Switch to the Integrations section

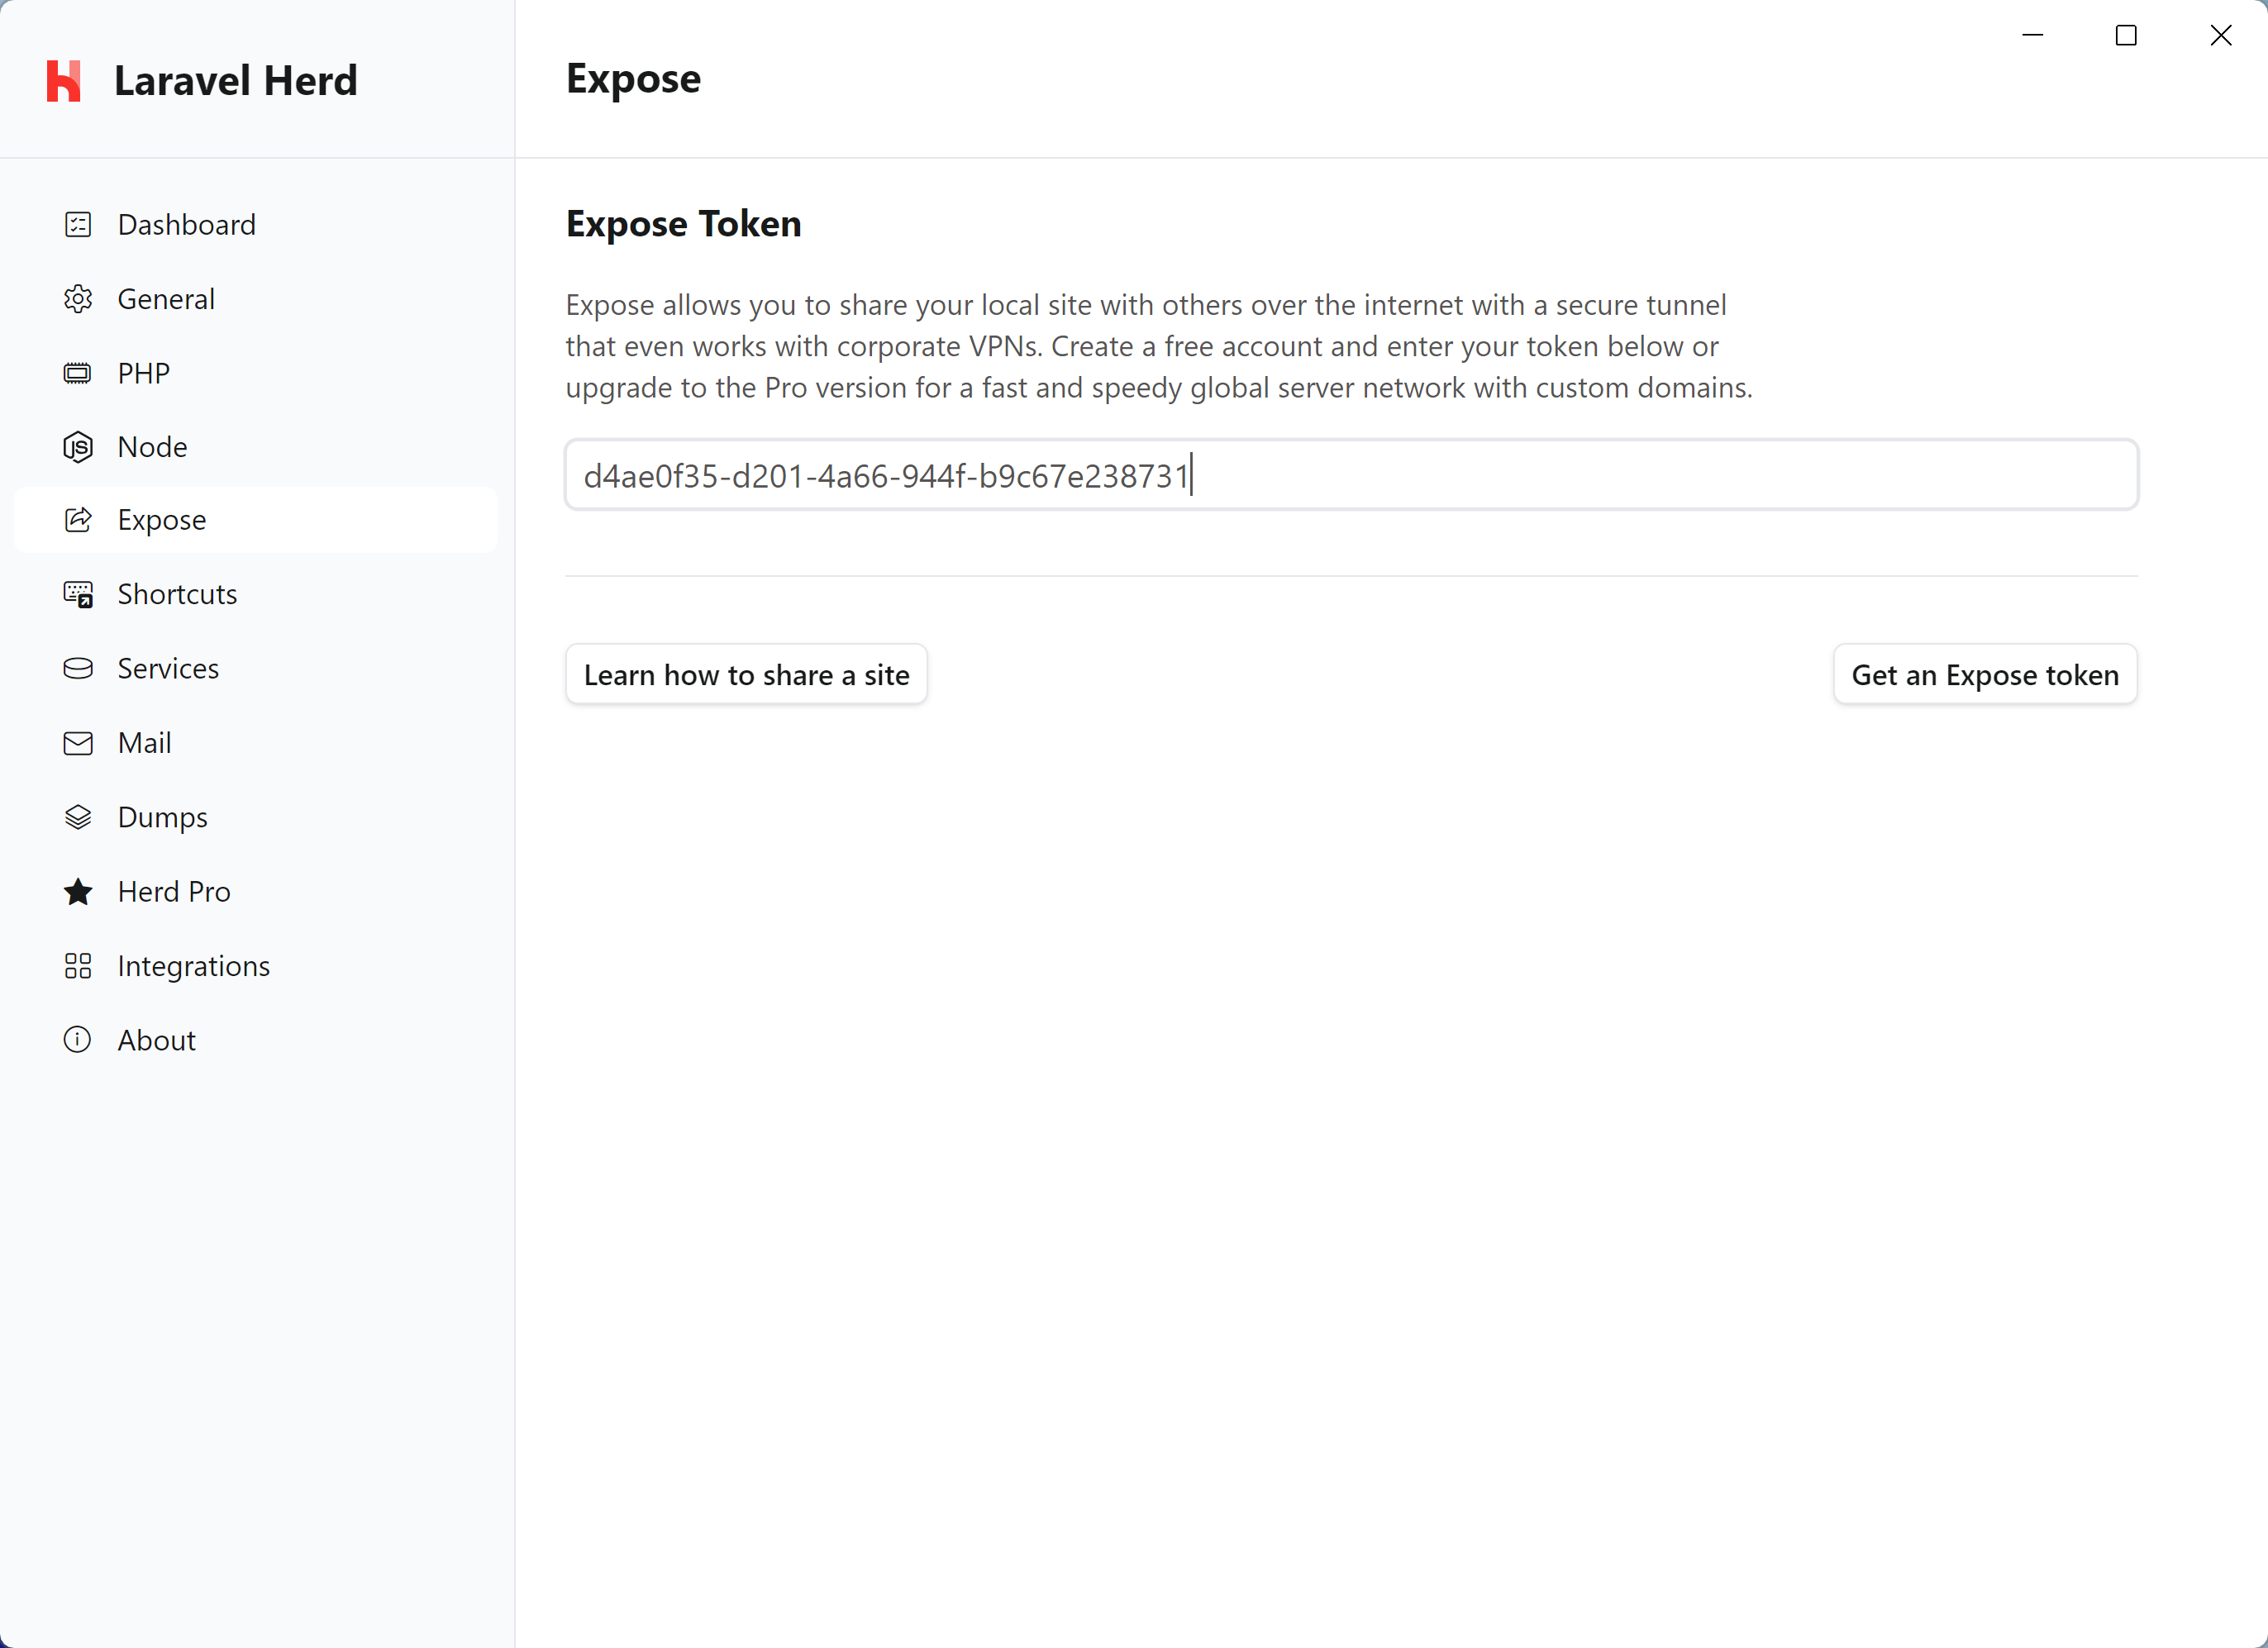[x=193, y=965]
